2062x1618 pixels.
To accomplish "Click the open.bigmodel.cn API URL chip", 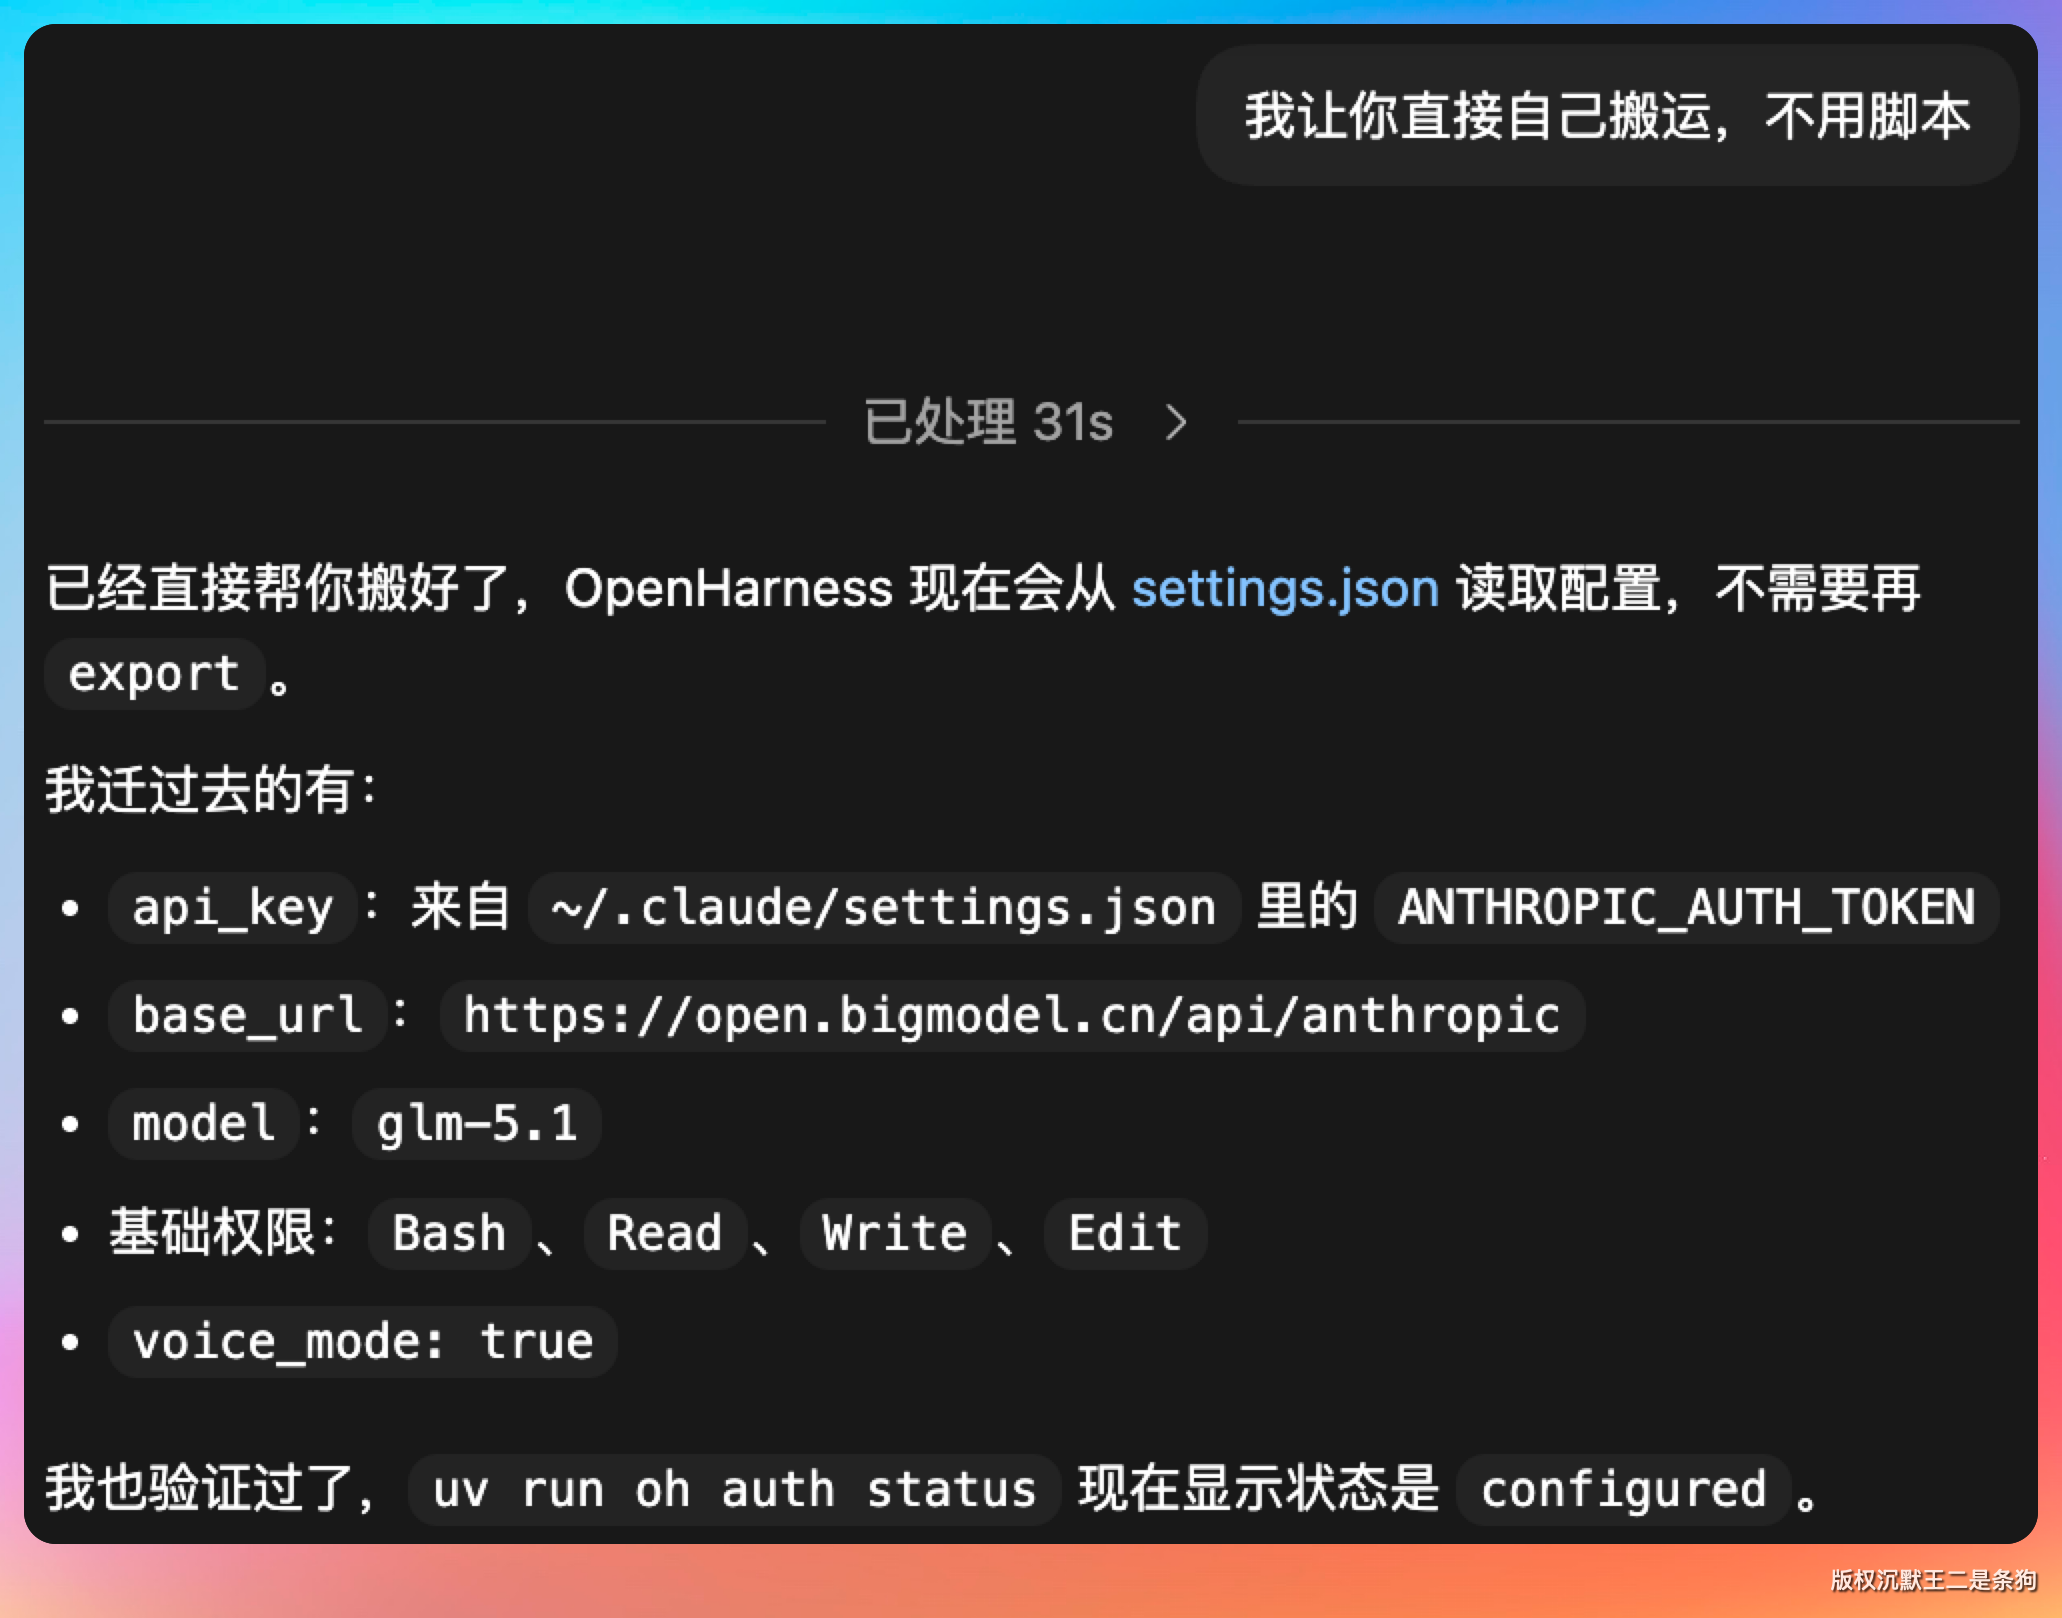I will click(x=1011, y=1016).
